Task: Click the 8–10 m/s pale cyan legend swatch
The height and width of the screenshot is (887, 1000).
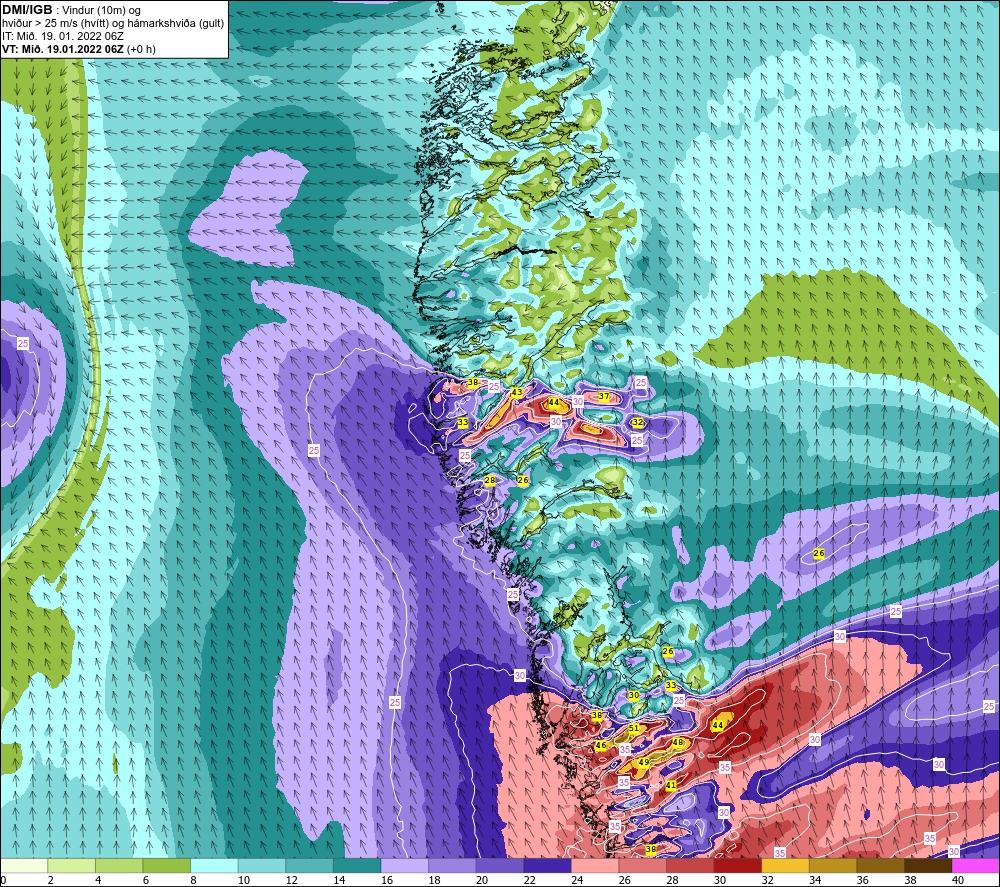Action: point(214,866)
